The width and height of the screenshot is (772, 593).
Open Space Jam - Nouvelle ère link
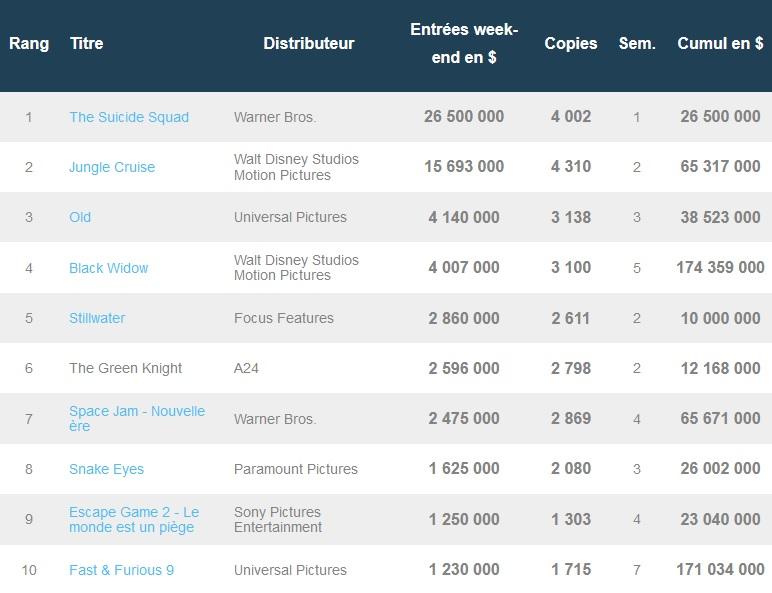tap(137, 419)
